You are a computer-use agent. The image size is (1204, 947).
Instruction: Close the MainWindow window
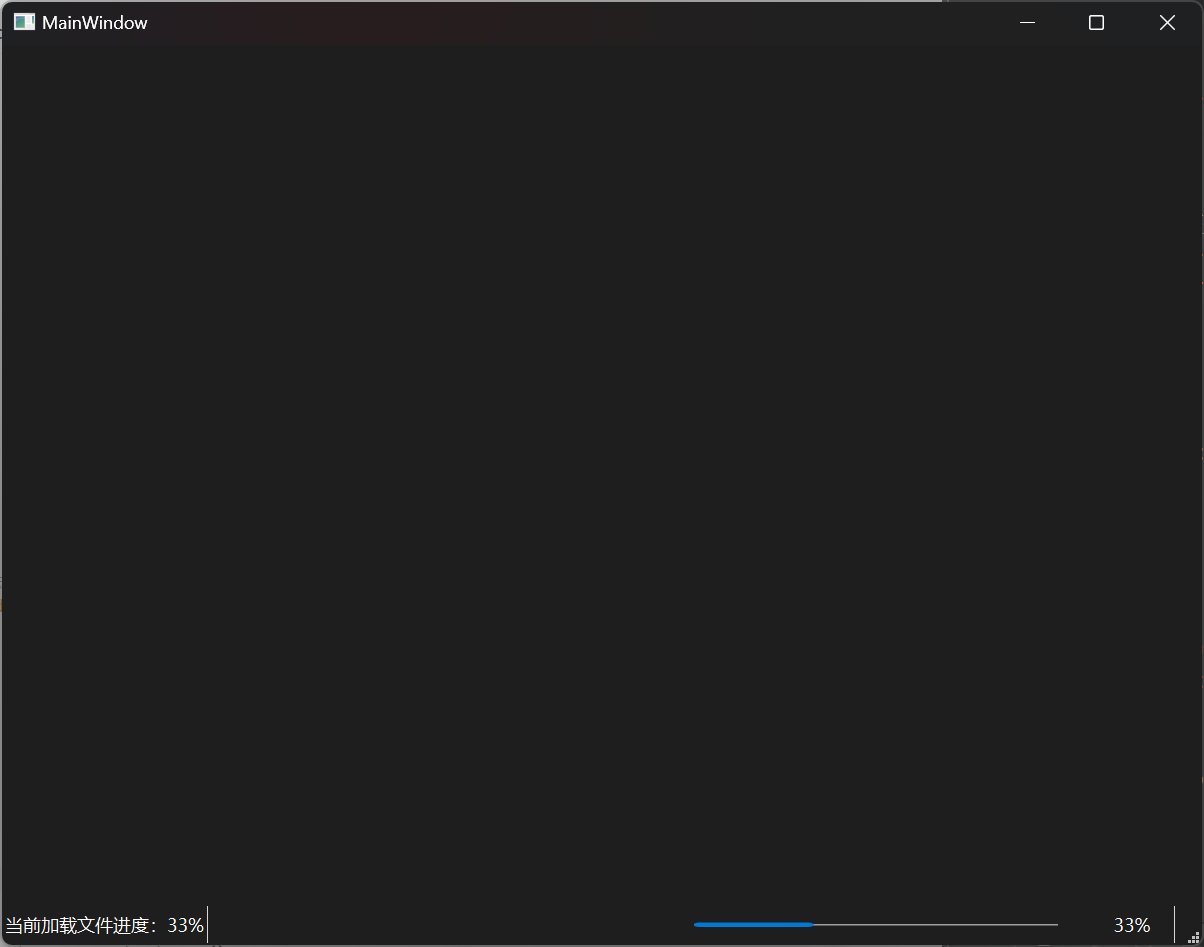pos(1167,22)
